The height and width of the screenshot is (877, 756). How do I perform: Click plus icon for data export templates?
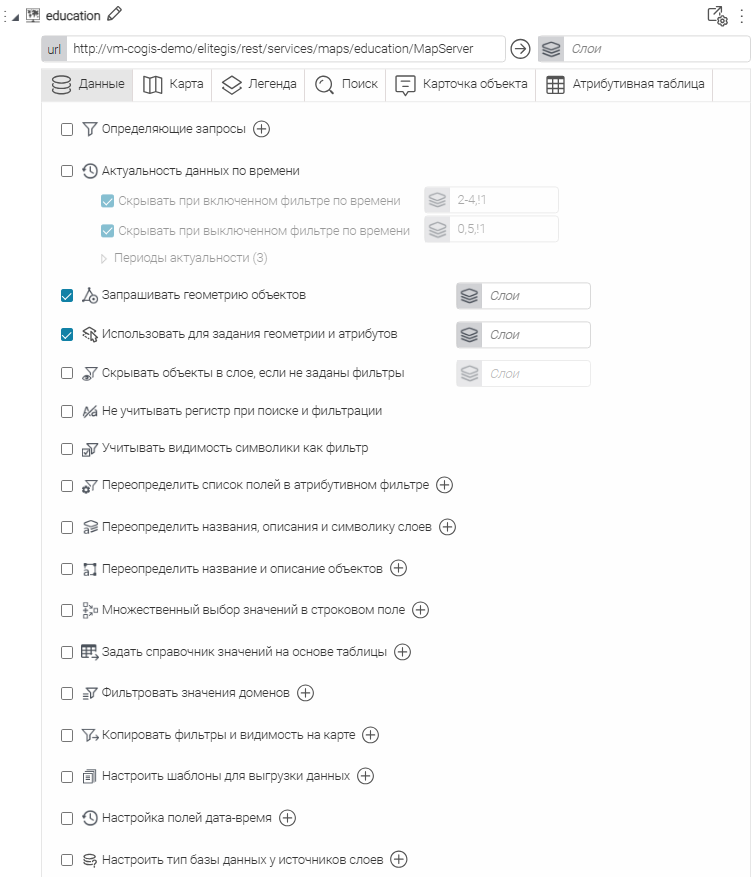(366, 776)
